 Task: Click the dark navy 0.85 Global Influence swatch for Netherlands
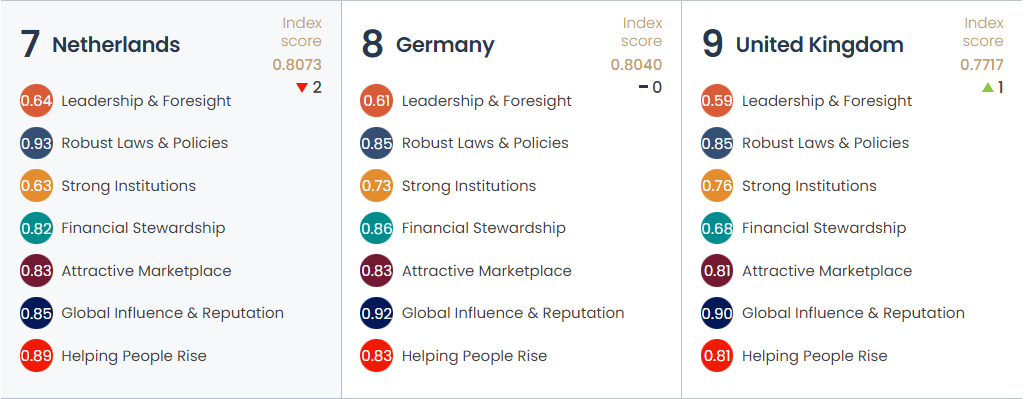pos(36,313)
